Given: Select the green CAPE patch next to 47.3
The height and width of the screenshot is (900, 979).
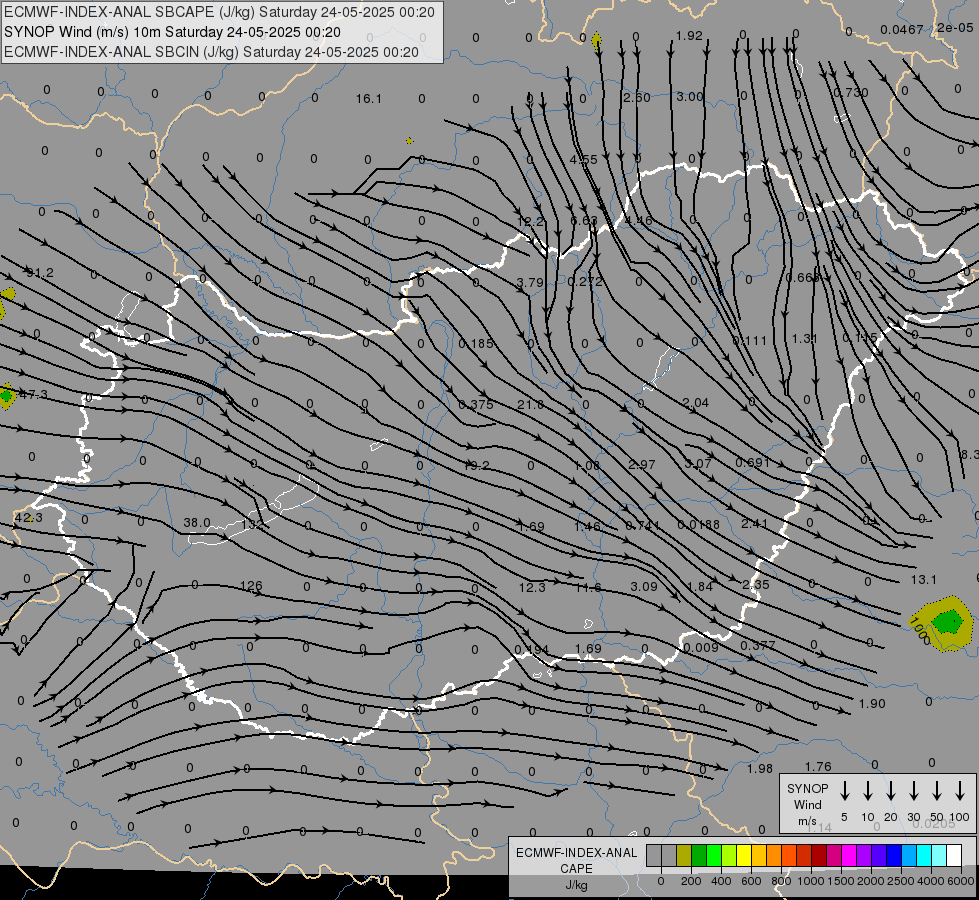Looking at the screenshot, I should 6,395.
